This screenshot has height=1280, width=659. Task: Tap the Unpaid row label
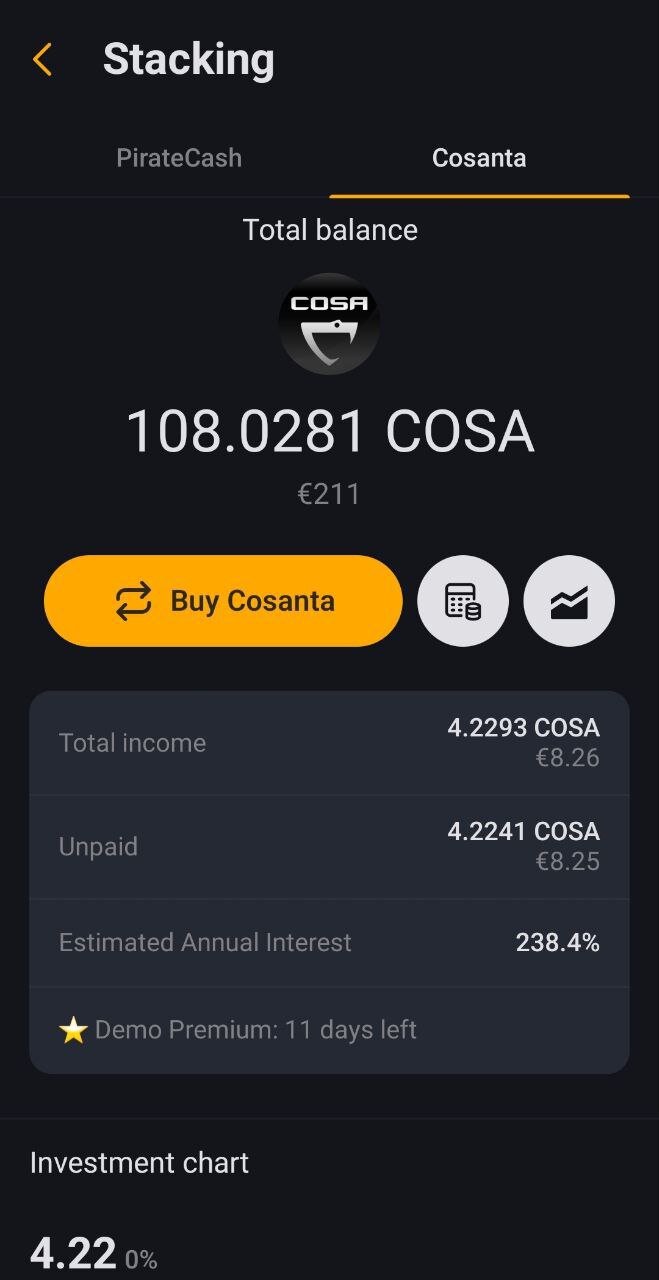pyautogui.click(x=98, y=847)
